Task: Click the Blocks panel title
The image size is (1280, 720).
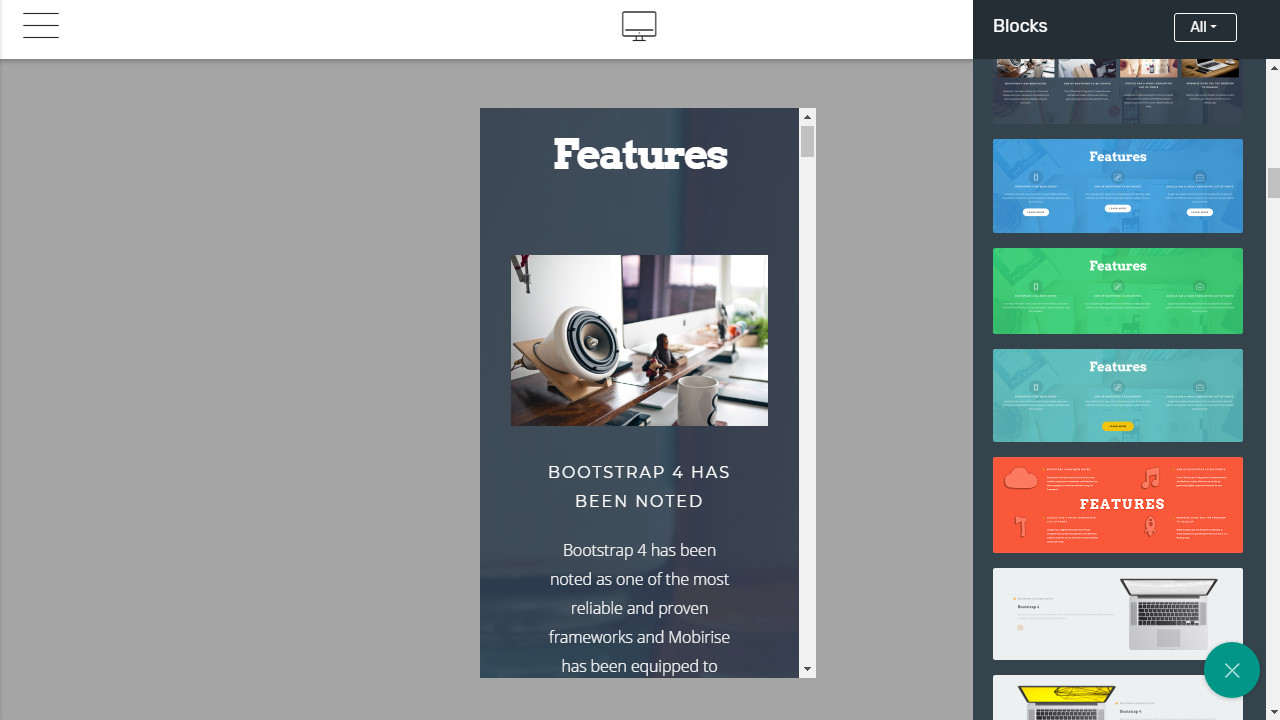Action: tap(1020, 27)
